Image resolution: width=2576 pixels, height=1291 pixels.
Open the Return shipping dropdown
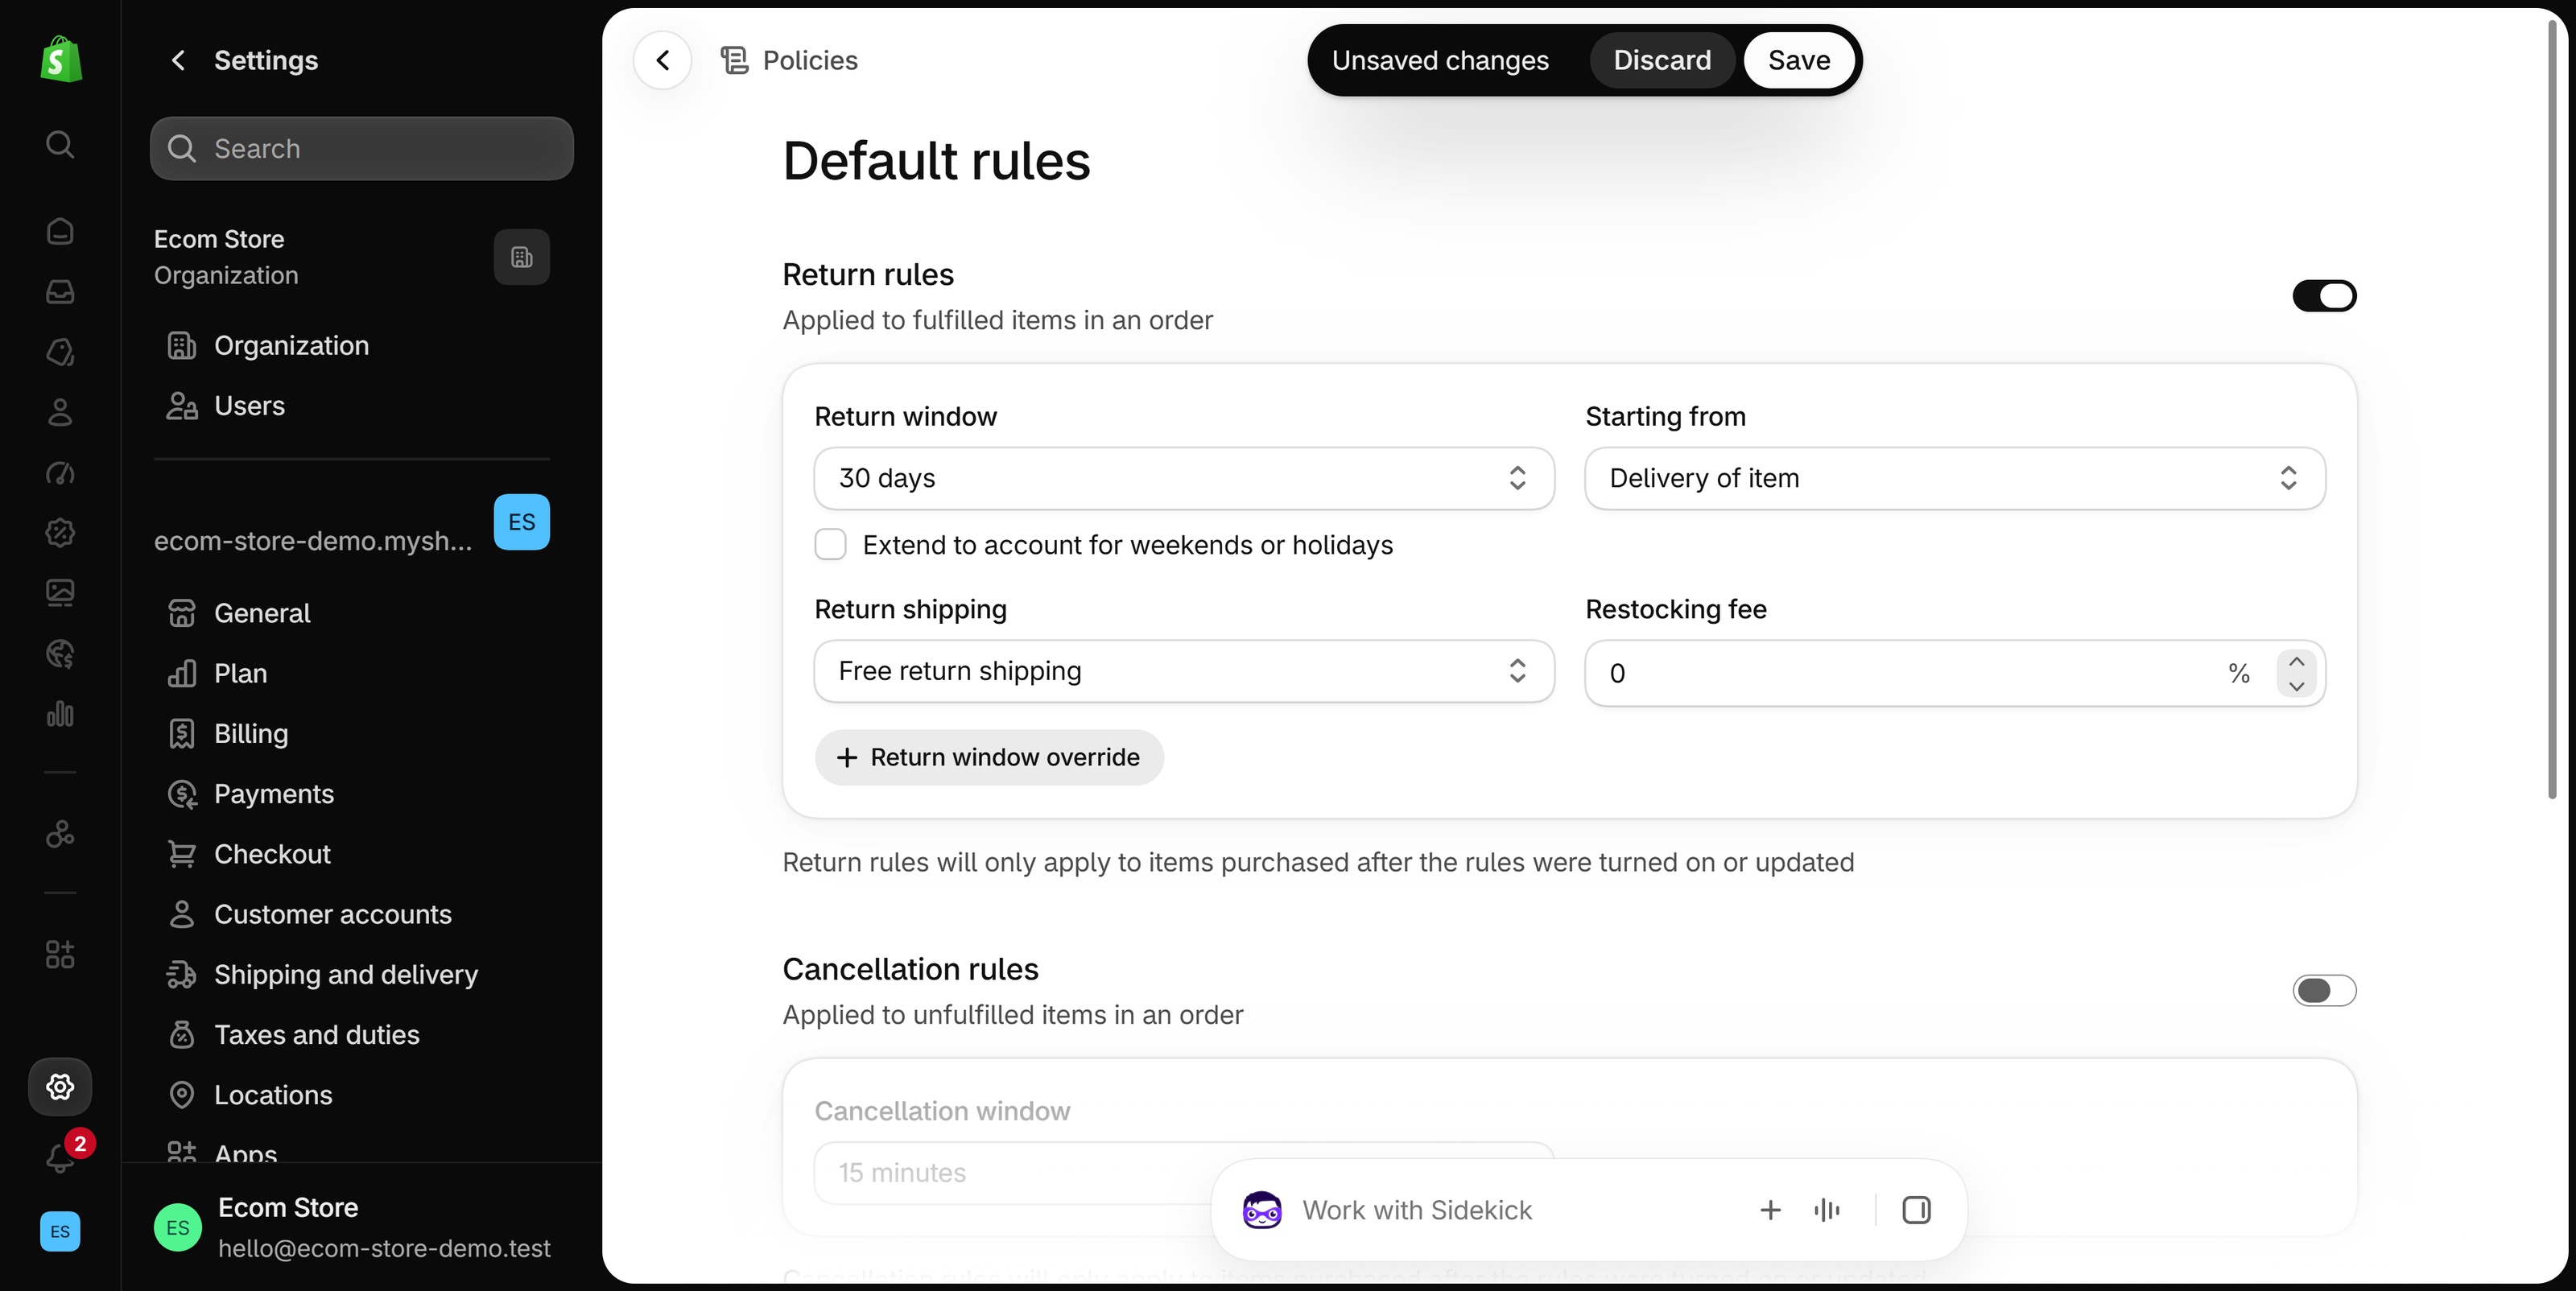1184,671
